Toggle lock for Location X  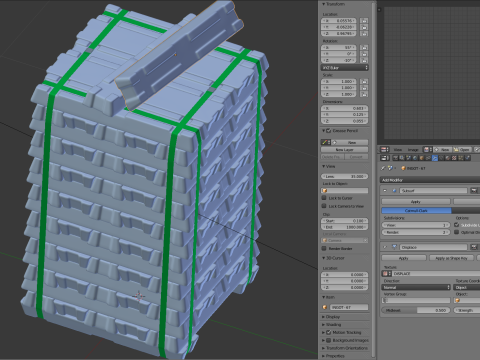pyautogui.click(x=364, y=21)
